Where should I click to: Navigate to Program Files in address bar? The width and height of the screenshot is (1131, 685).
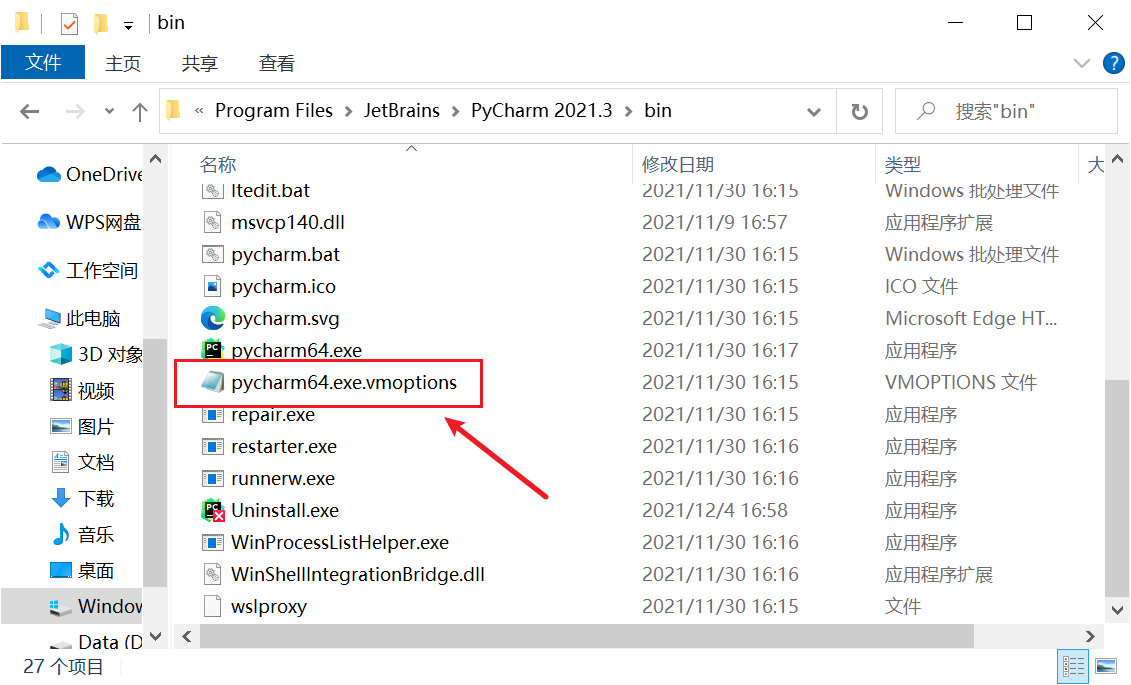click(x=274, y=110)
